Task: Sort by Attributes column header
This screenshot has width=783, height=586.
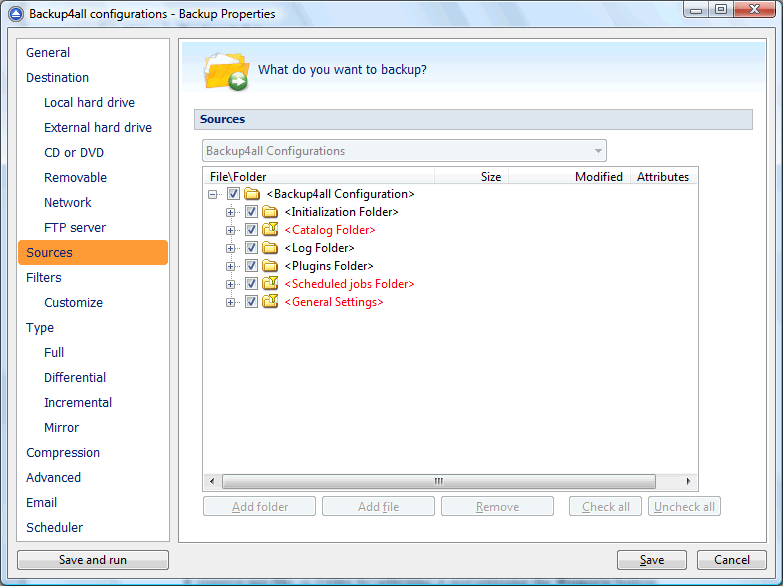Action: coord(664,176)
